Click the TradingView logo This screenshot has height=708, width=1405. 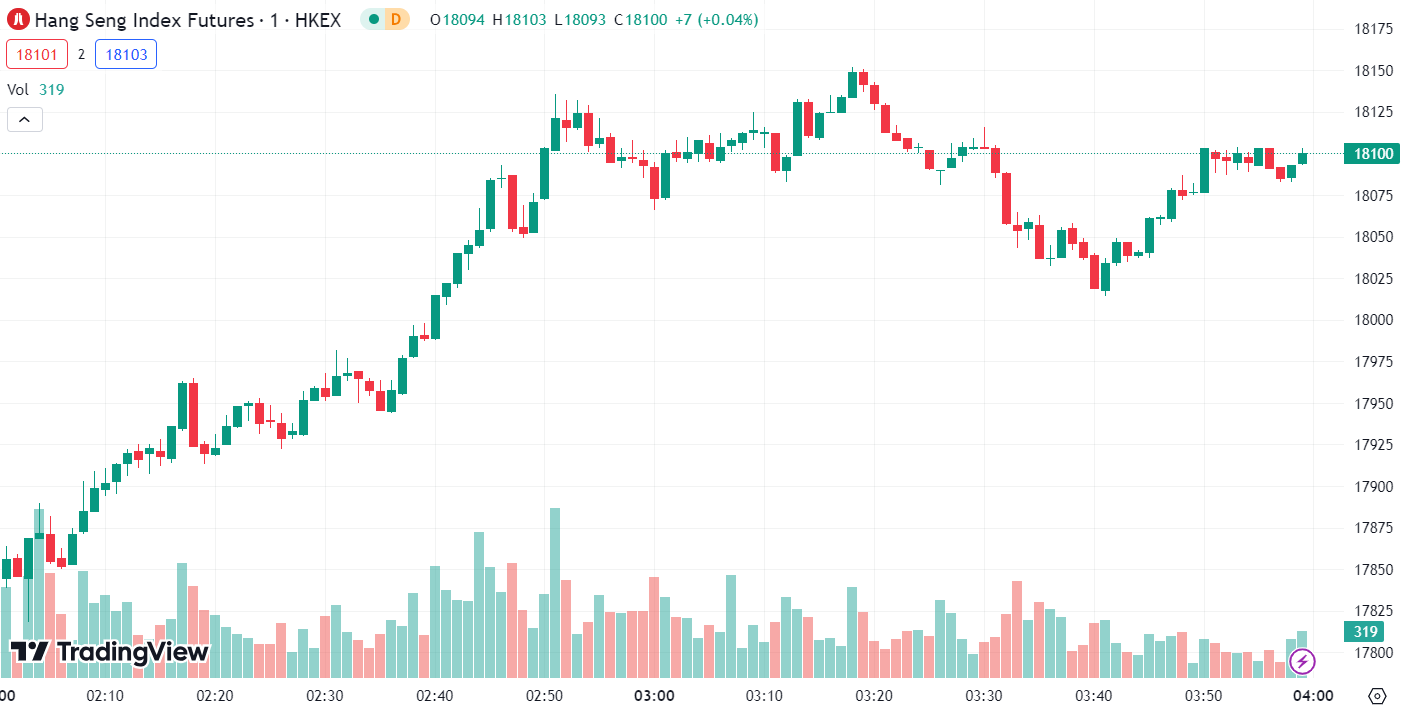coord(110,652)
